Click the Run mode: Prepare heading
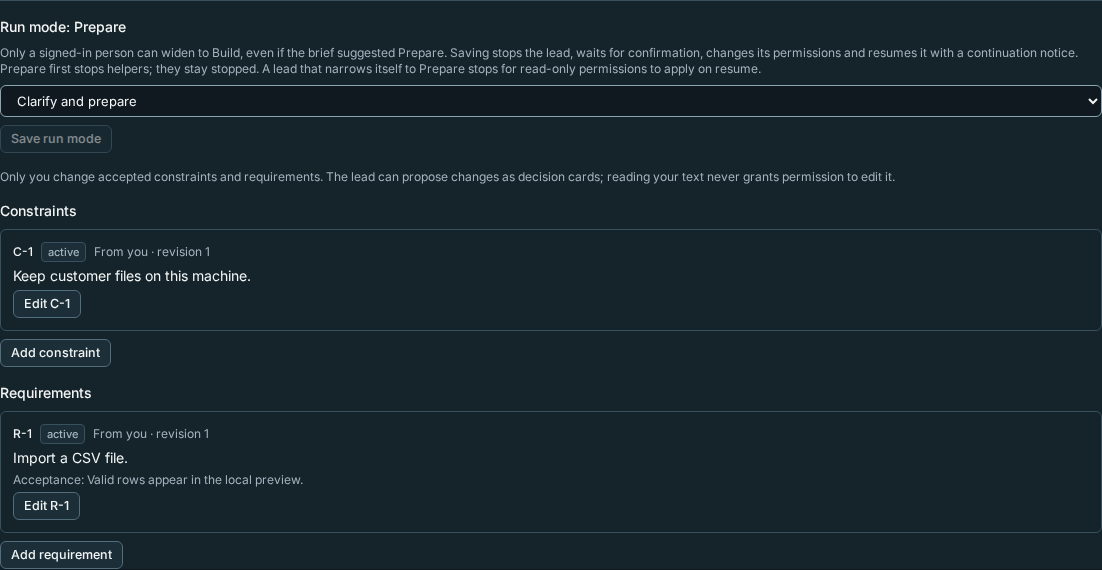Image resolution: width=1102 pixels, height=570 pixels. 63,27
